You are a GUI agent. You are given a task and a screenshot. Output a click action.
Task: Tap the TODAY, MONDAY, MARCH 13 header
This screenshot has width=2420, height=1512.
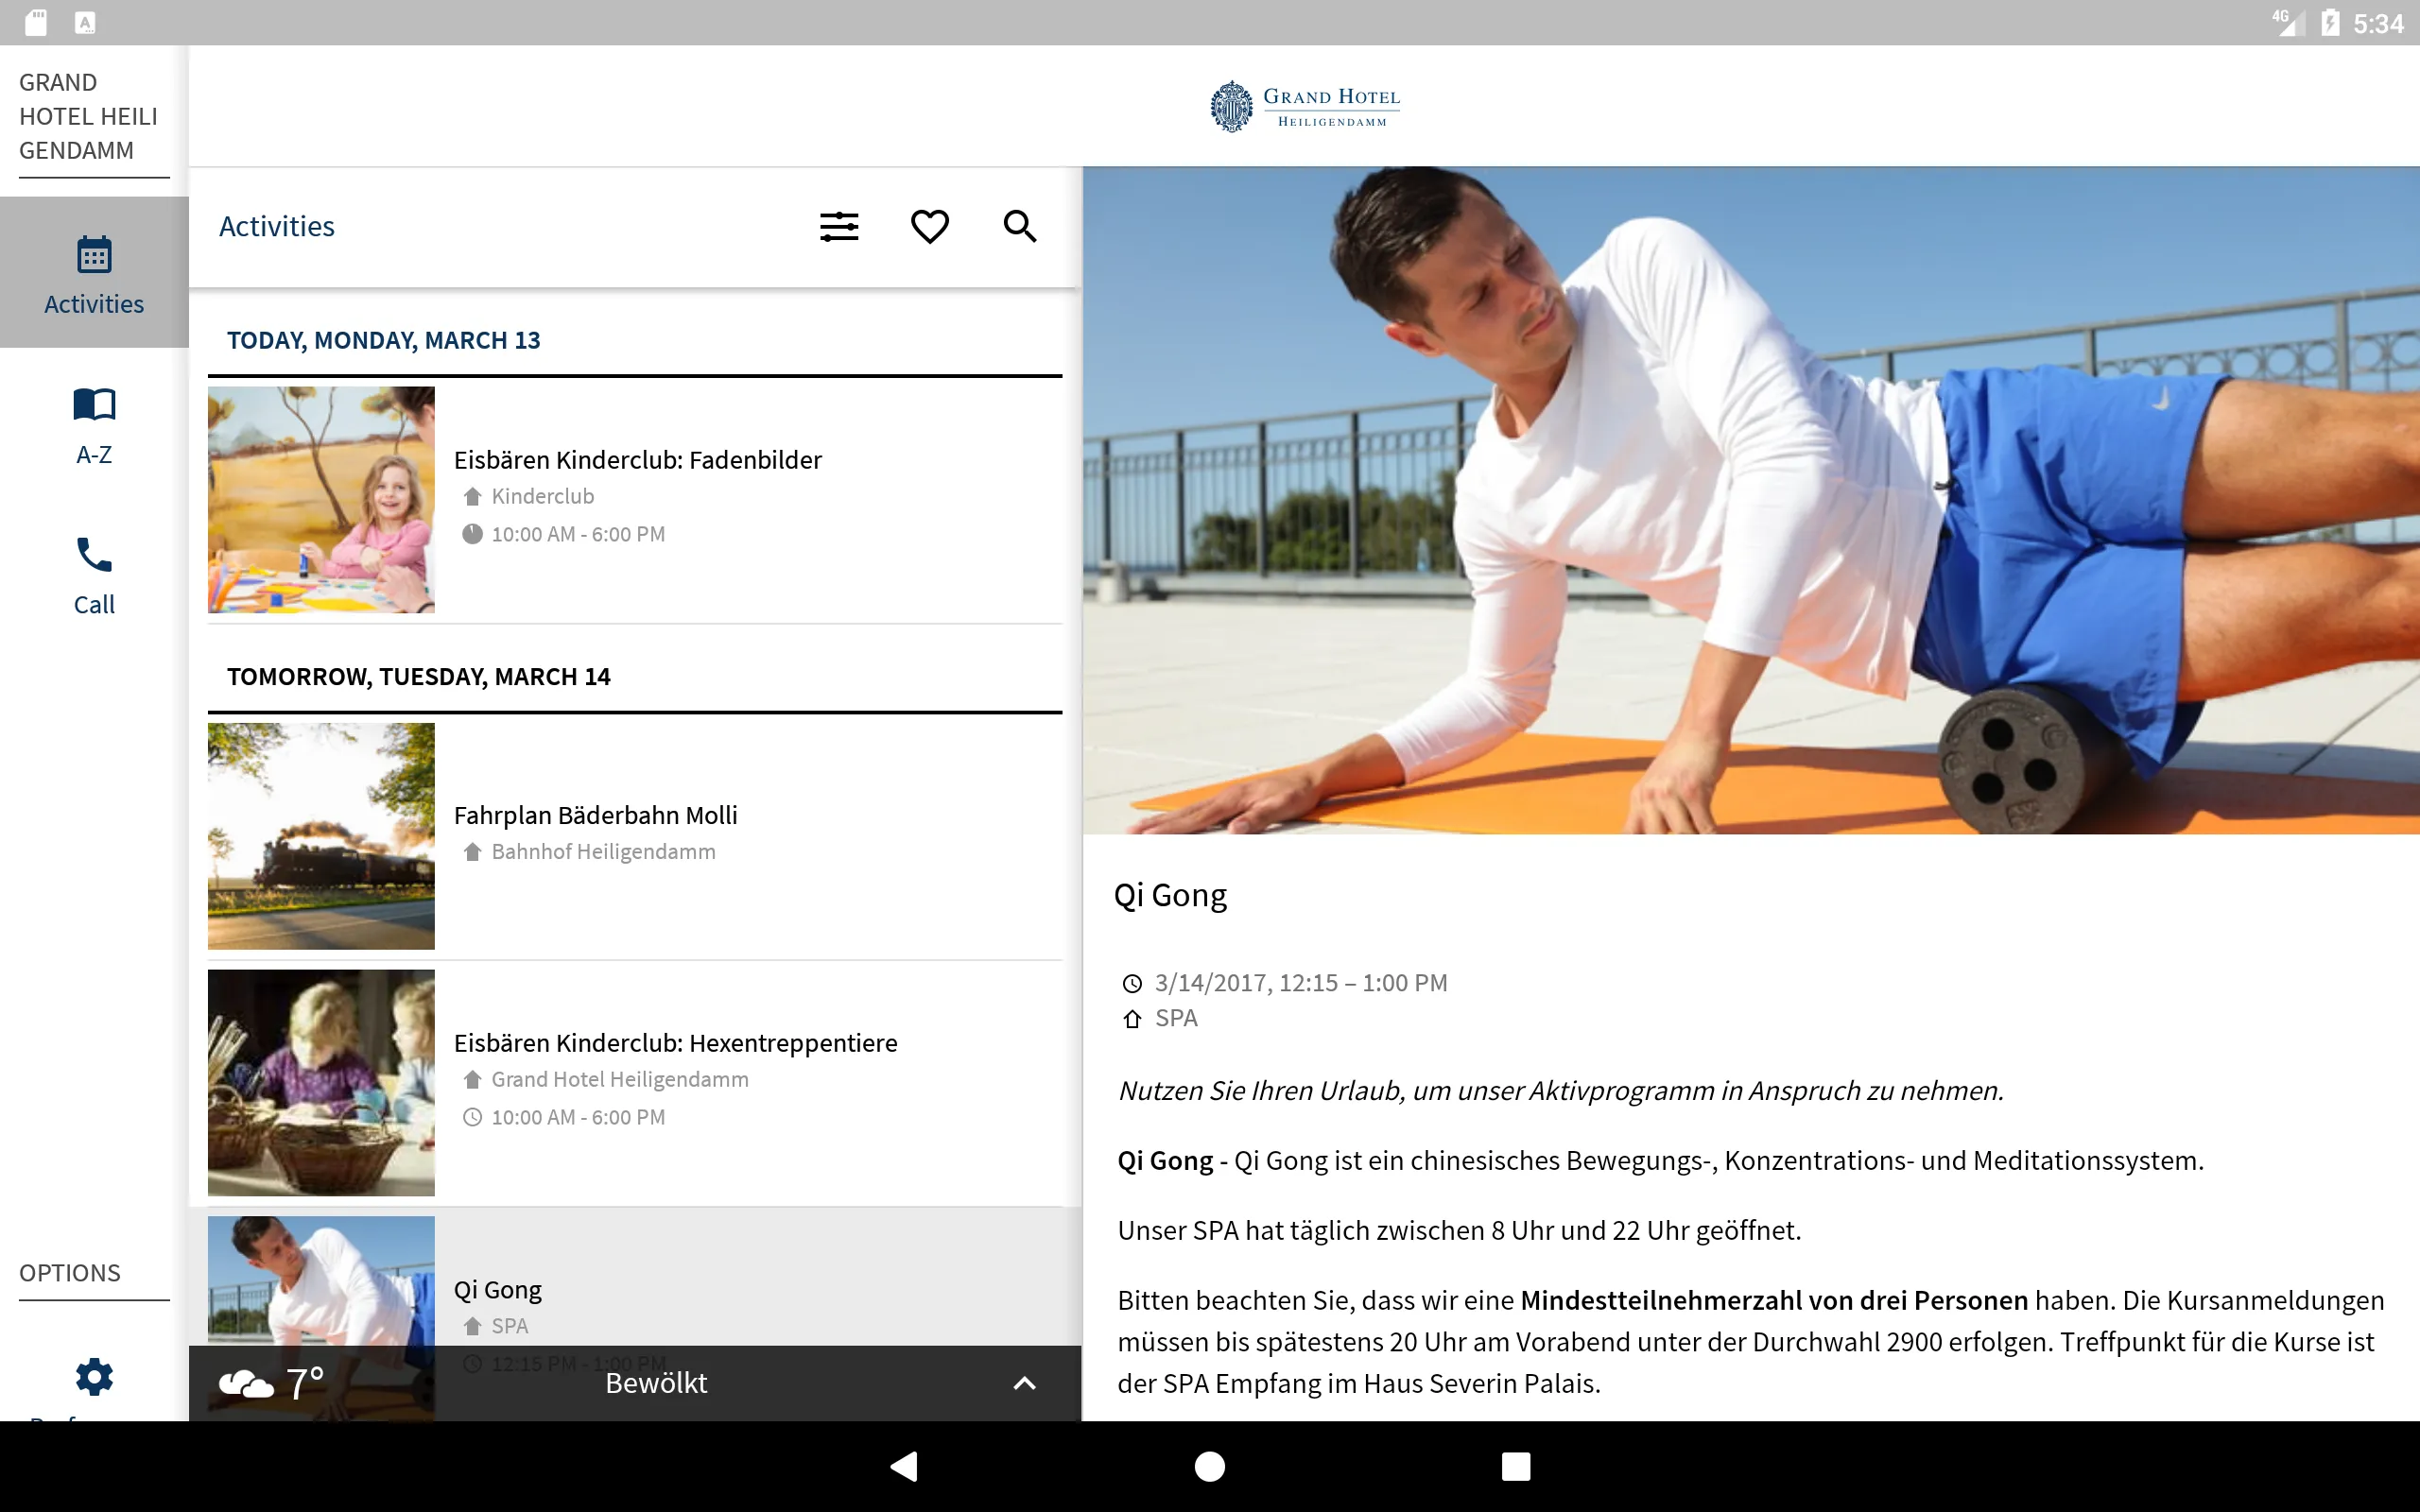pyautogui.click(x=383, y=340)
